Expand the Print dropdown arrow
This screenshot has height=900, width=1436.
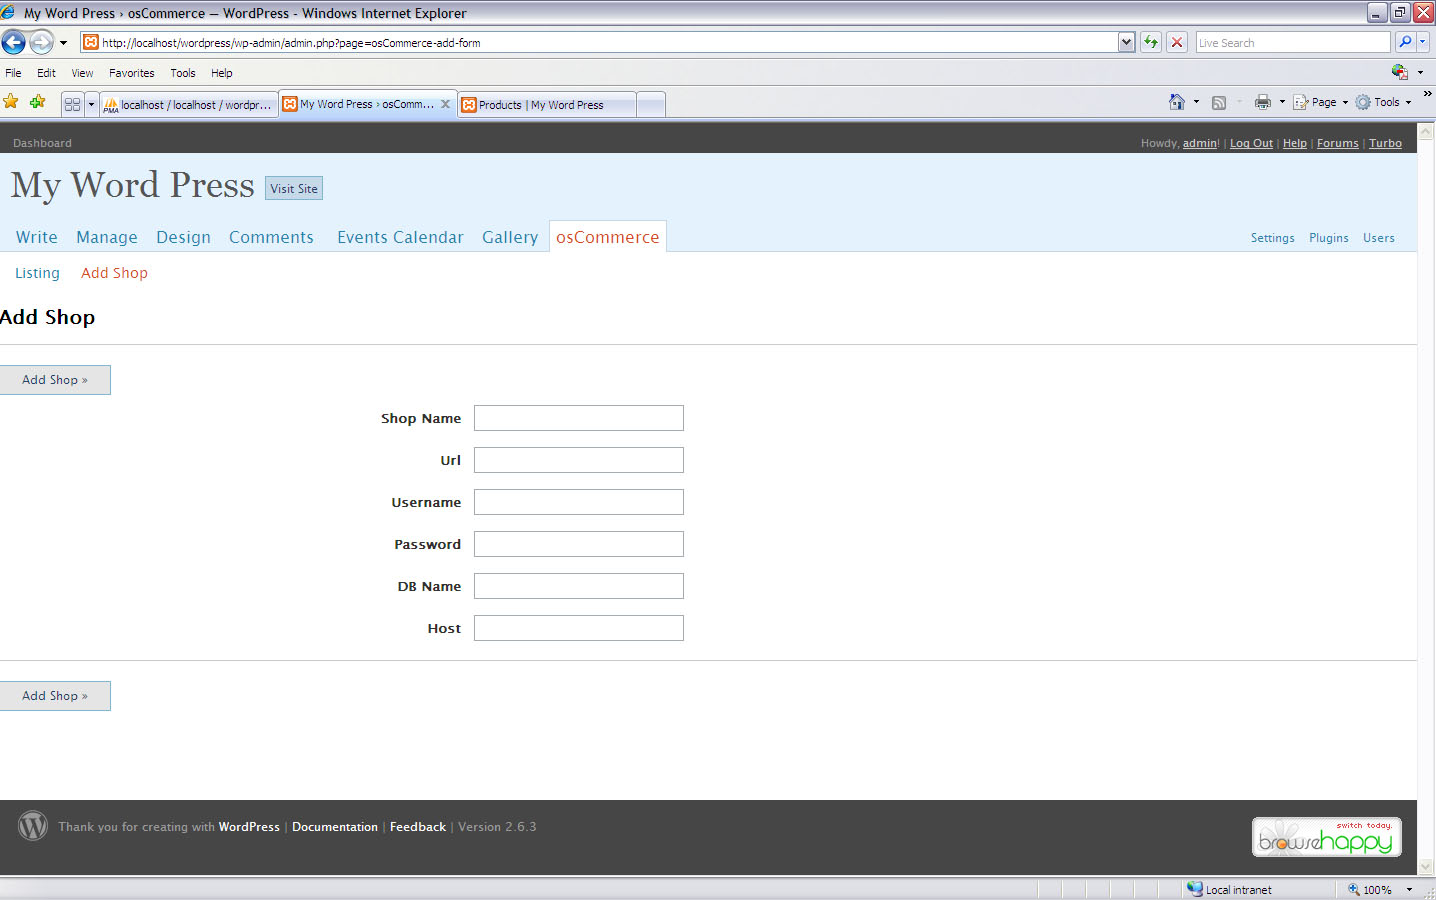click(x=1282, y=102)
